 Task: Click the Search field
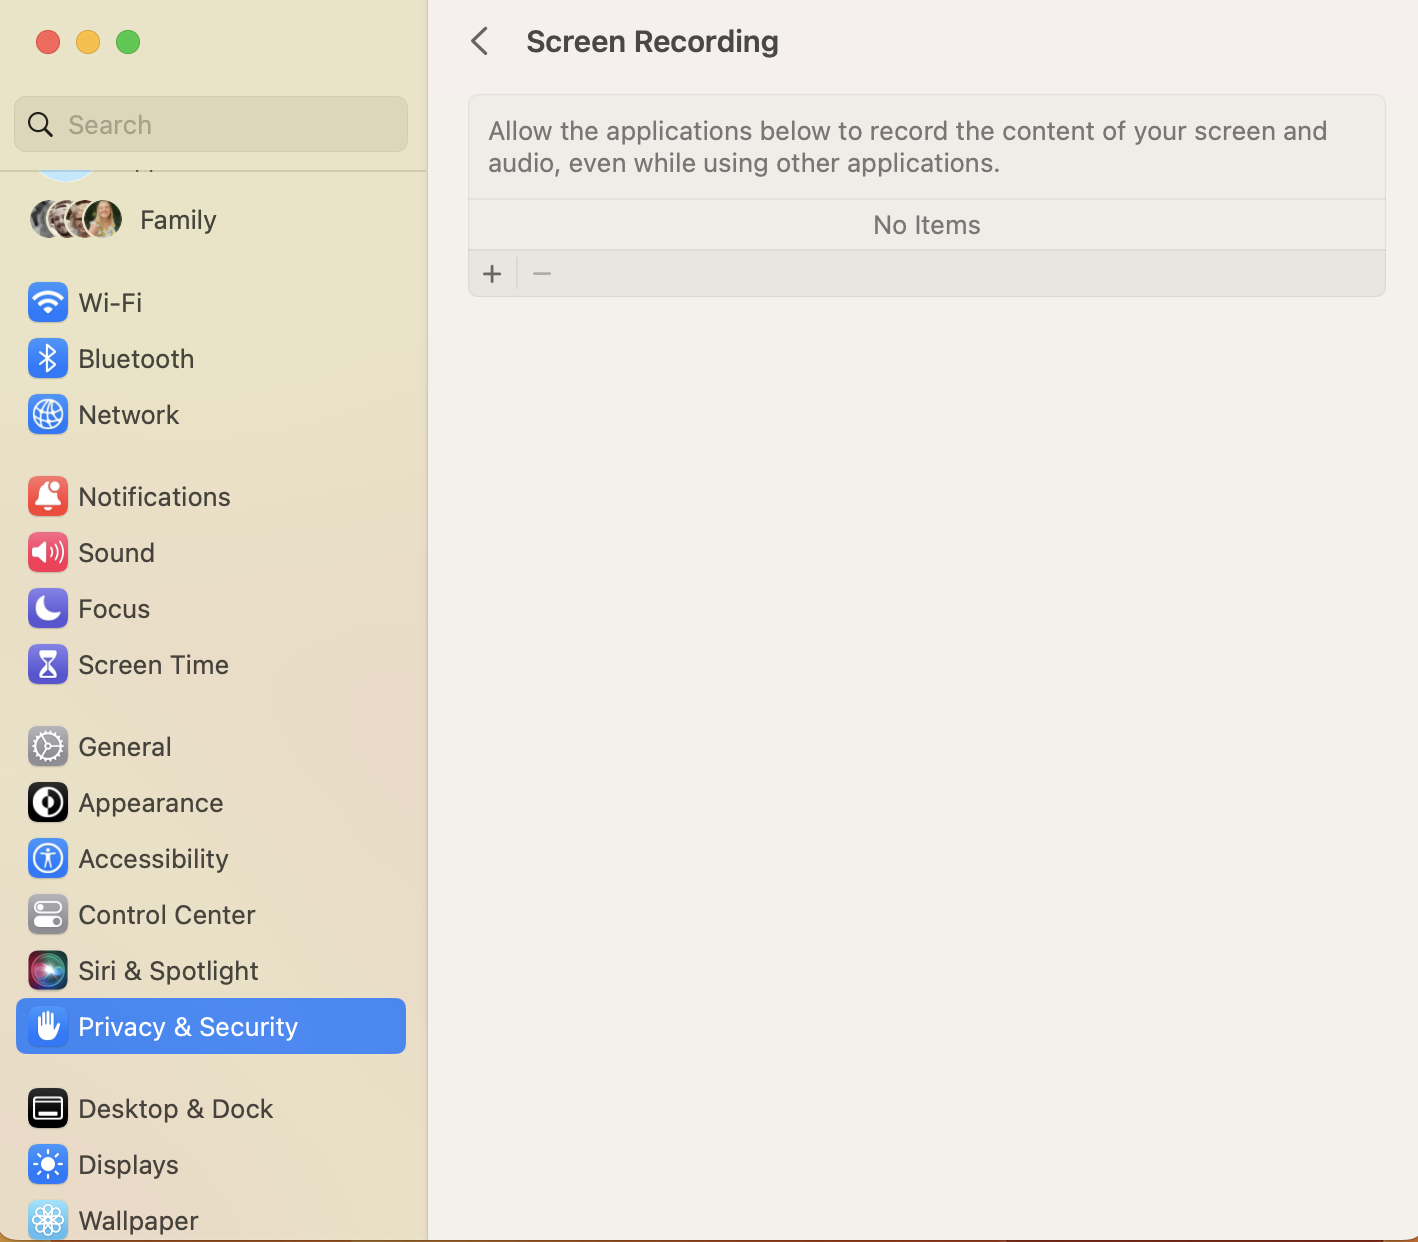pos(230,124)
